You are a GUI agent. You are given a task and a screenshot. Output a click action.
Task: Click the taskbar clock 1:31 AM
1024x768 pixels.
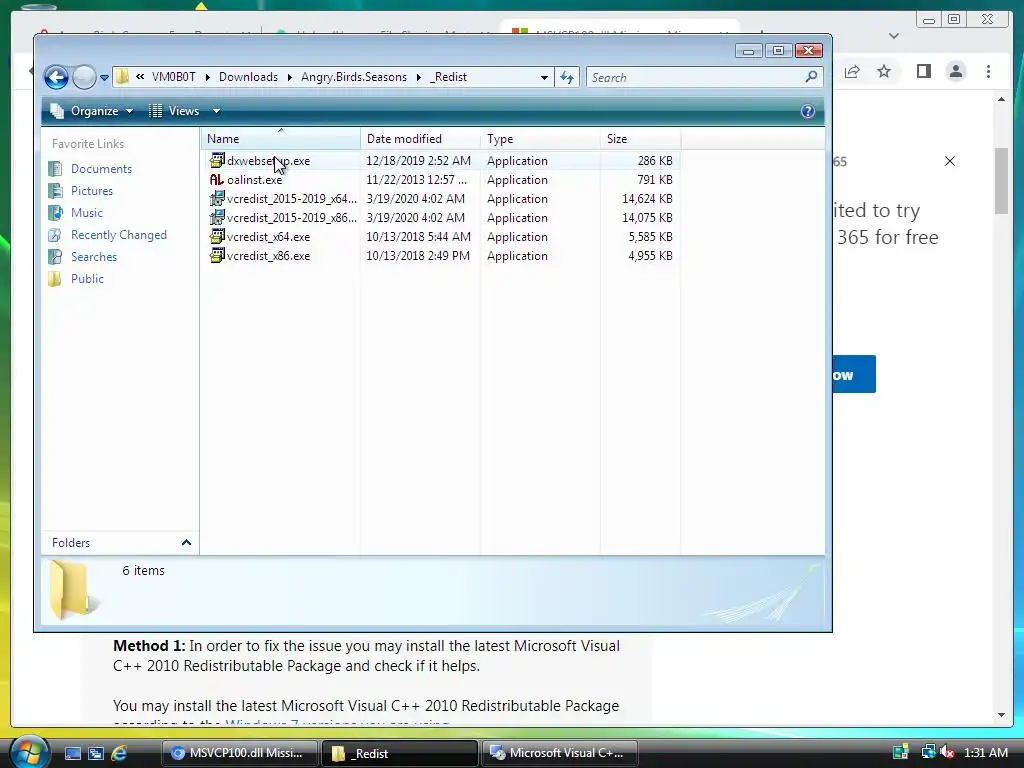pos(986,753)
